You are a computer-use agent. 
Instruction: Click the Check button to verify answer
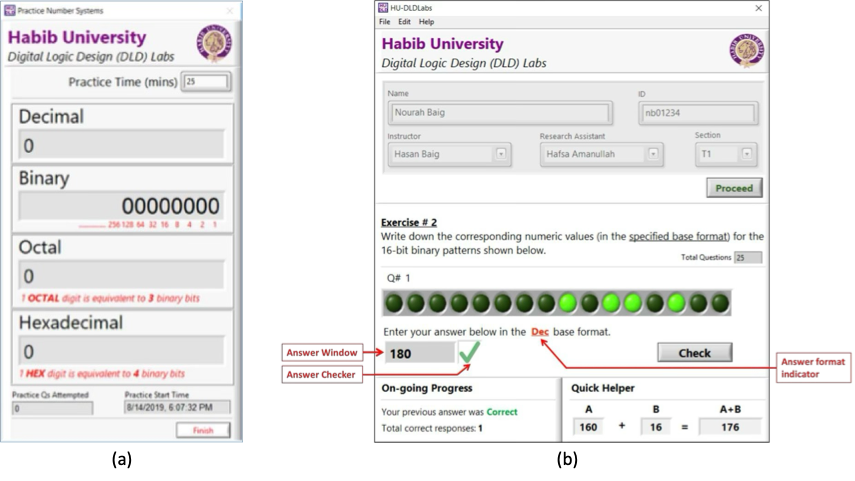coord(694,352)
